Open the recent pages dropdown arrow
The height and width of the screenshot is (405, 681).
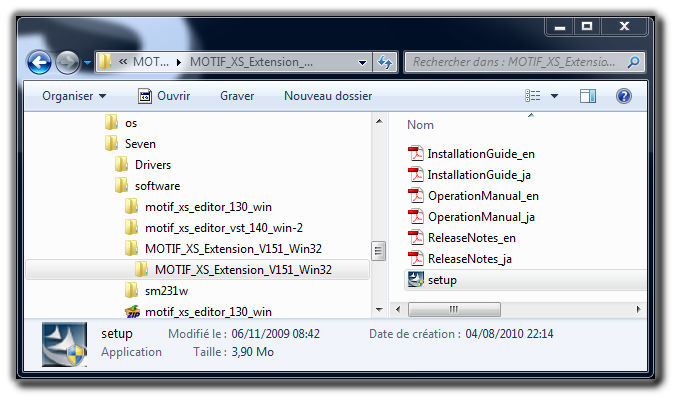(87, 63)
